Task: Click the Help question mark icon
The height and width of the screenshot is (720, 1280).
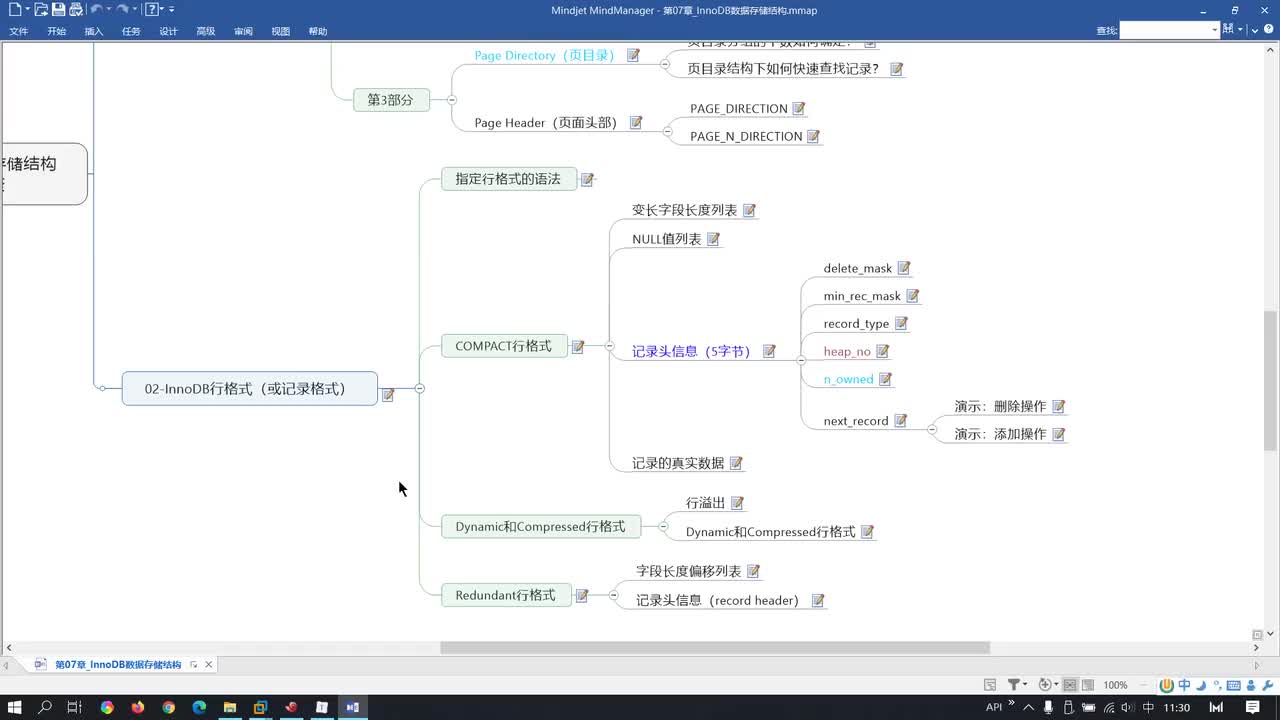Action: (x=150, y=9)
